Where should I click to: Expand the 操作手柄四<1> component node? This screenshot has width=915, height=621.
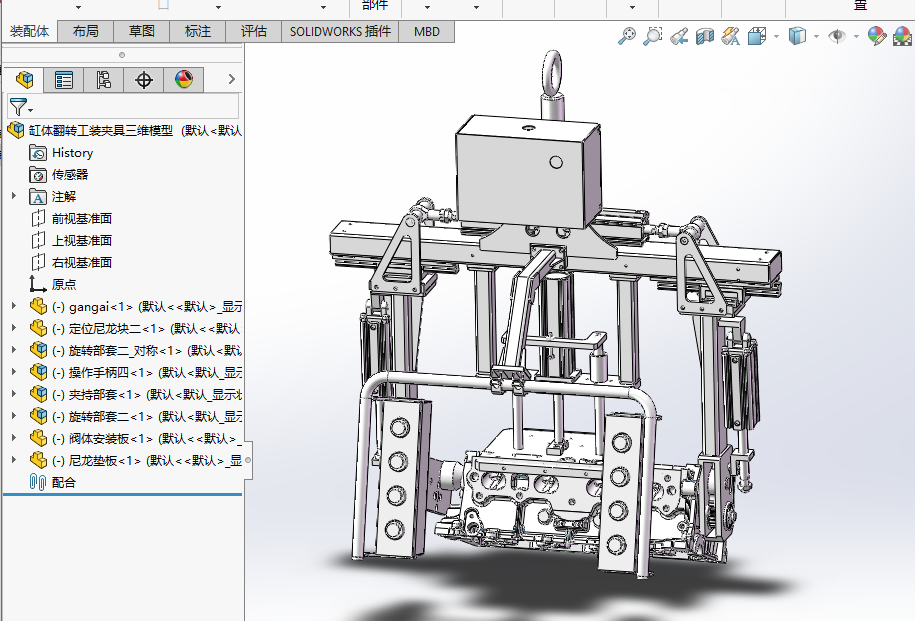coord(13,372)
